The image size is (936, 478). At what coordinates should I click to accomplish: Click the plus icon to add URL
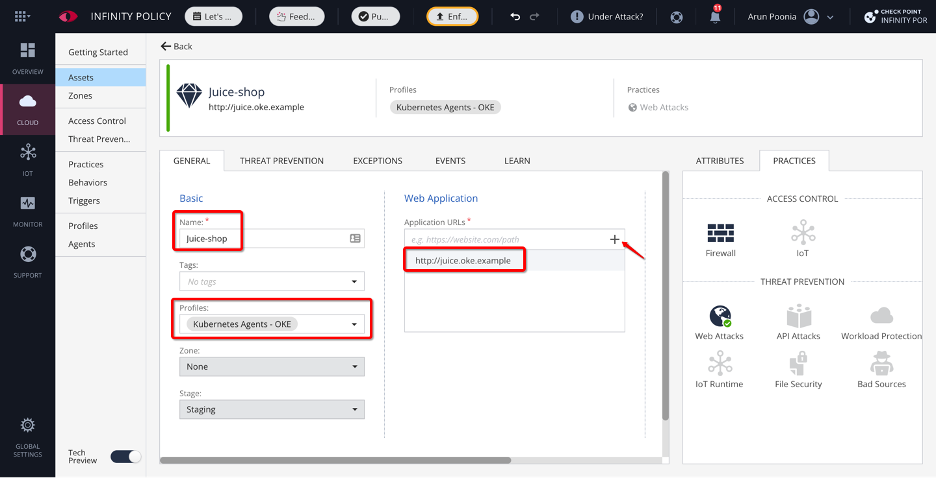[x=614, y=239]
